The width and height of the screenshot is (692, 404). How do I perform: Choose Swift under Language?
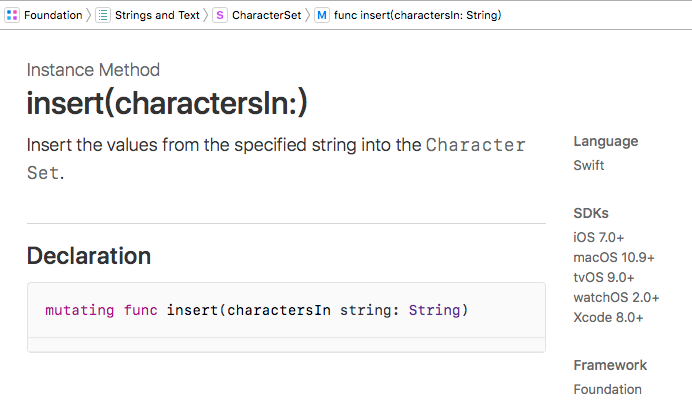tap(589, 165)
